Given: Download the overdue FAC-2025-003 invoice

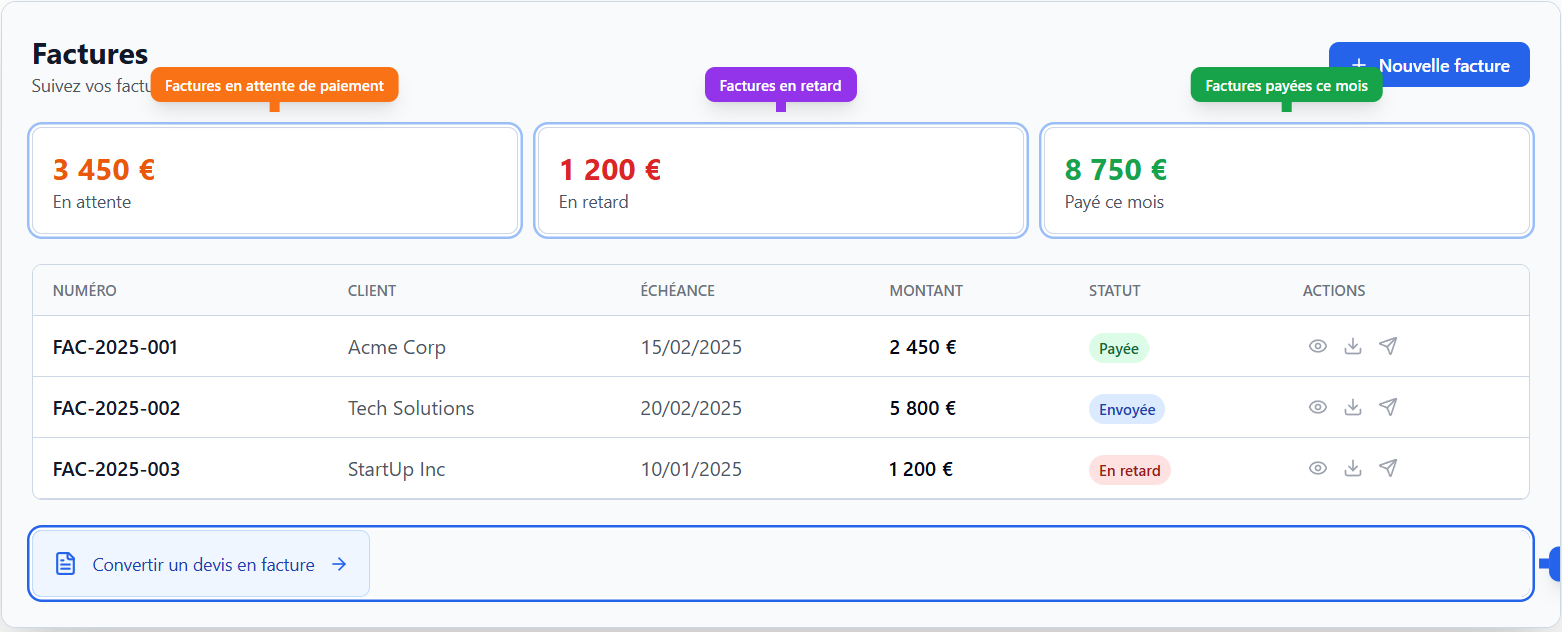Looking at the screenshot, I should pos(1353,468).
